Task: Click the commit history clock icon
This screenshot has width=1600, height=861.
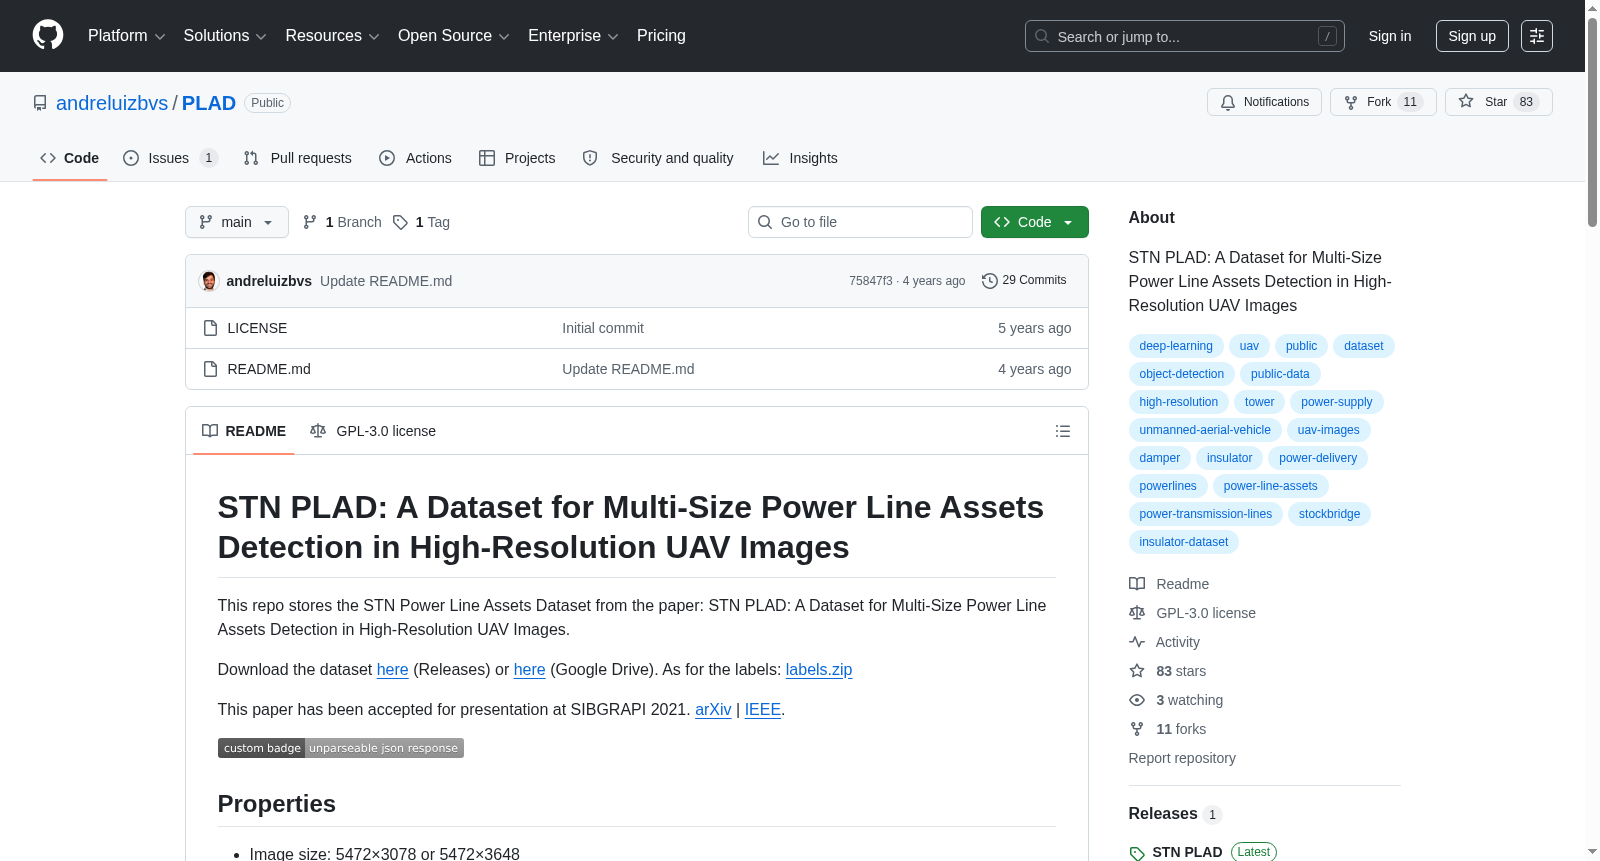Action: click(990, 281)
